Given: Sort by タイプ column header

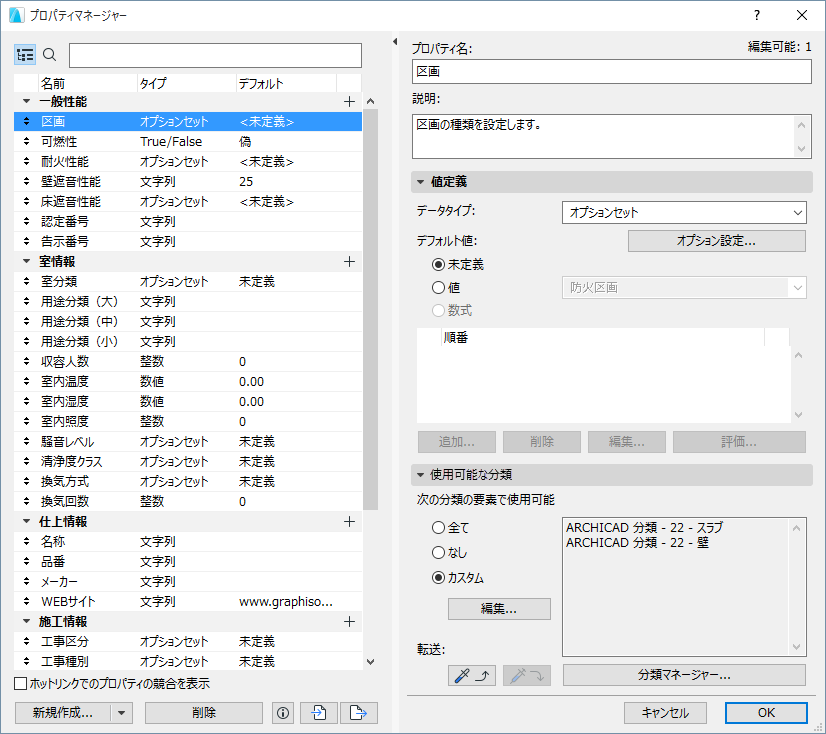Looking at the screenshot, I should (186, 83).
